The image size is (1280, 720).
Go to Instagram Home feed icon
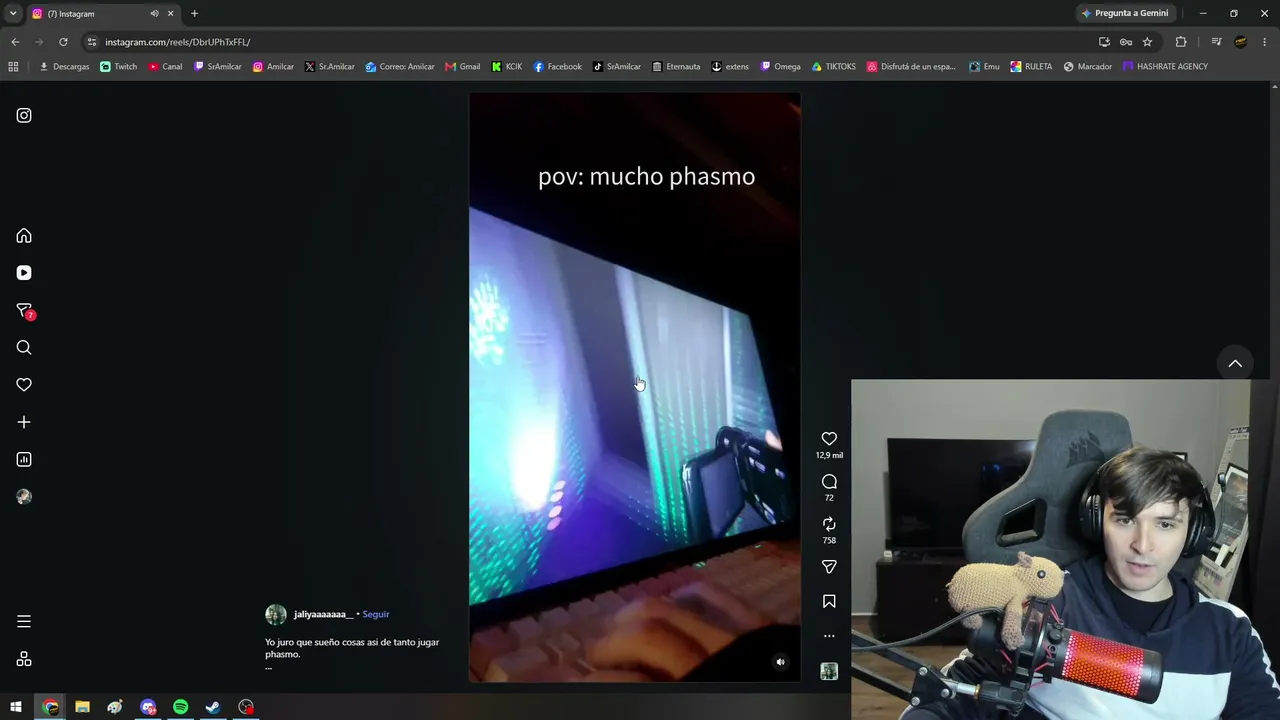[x=24, y=236]
